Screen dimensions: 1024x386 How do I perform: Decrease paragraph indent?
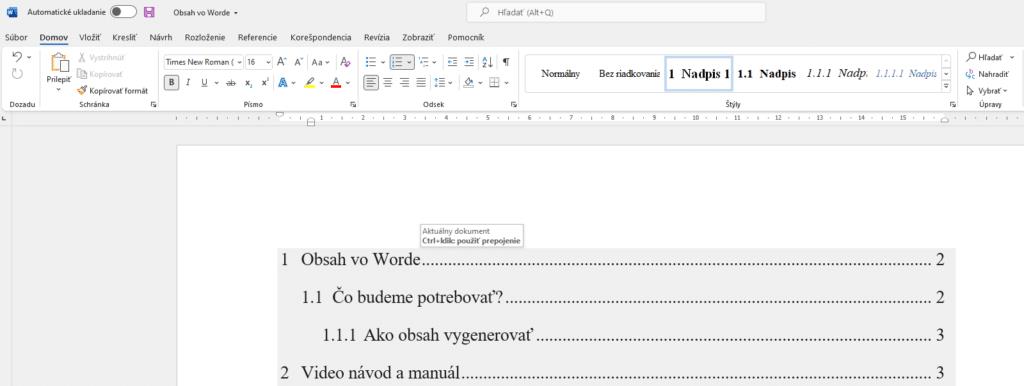click(x=452, y=62)
